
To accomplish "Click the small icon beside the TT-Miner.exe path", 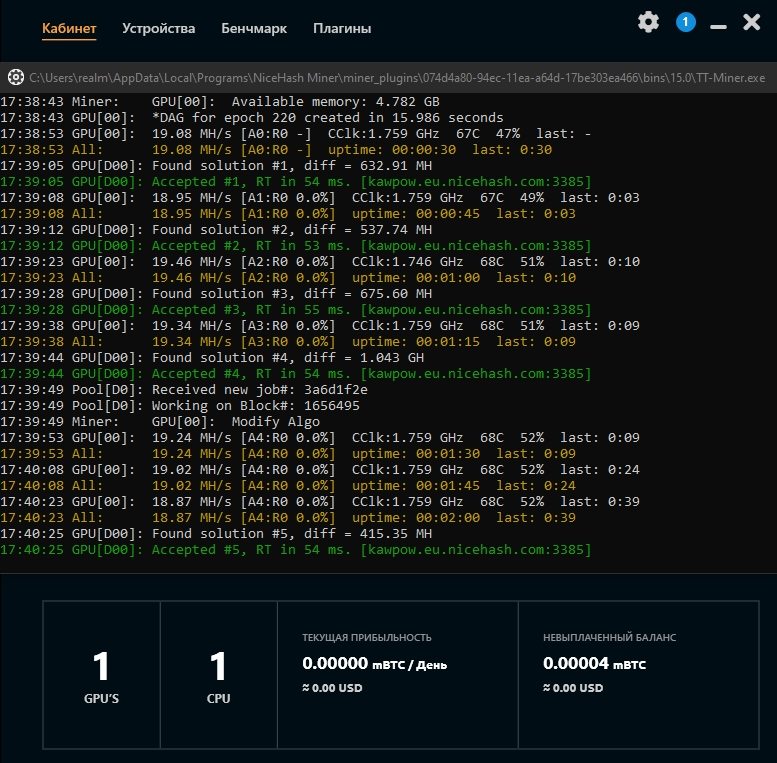I will 15,77.
